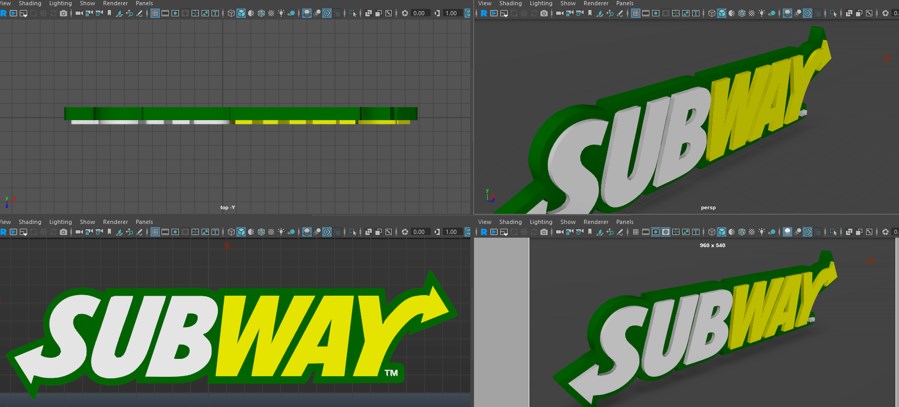Click the viewport snapshot camera icon in the top panel
899x407 pixels.
pos(63,13)
